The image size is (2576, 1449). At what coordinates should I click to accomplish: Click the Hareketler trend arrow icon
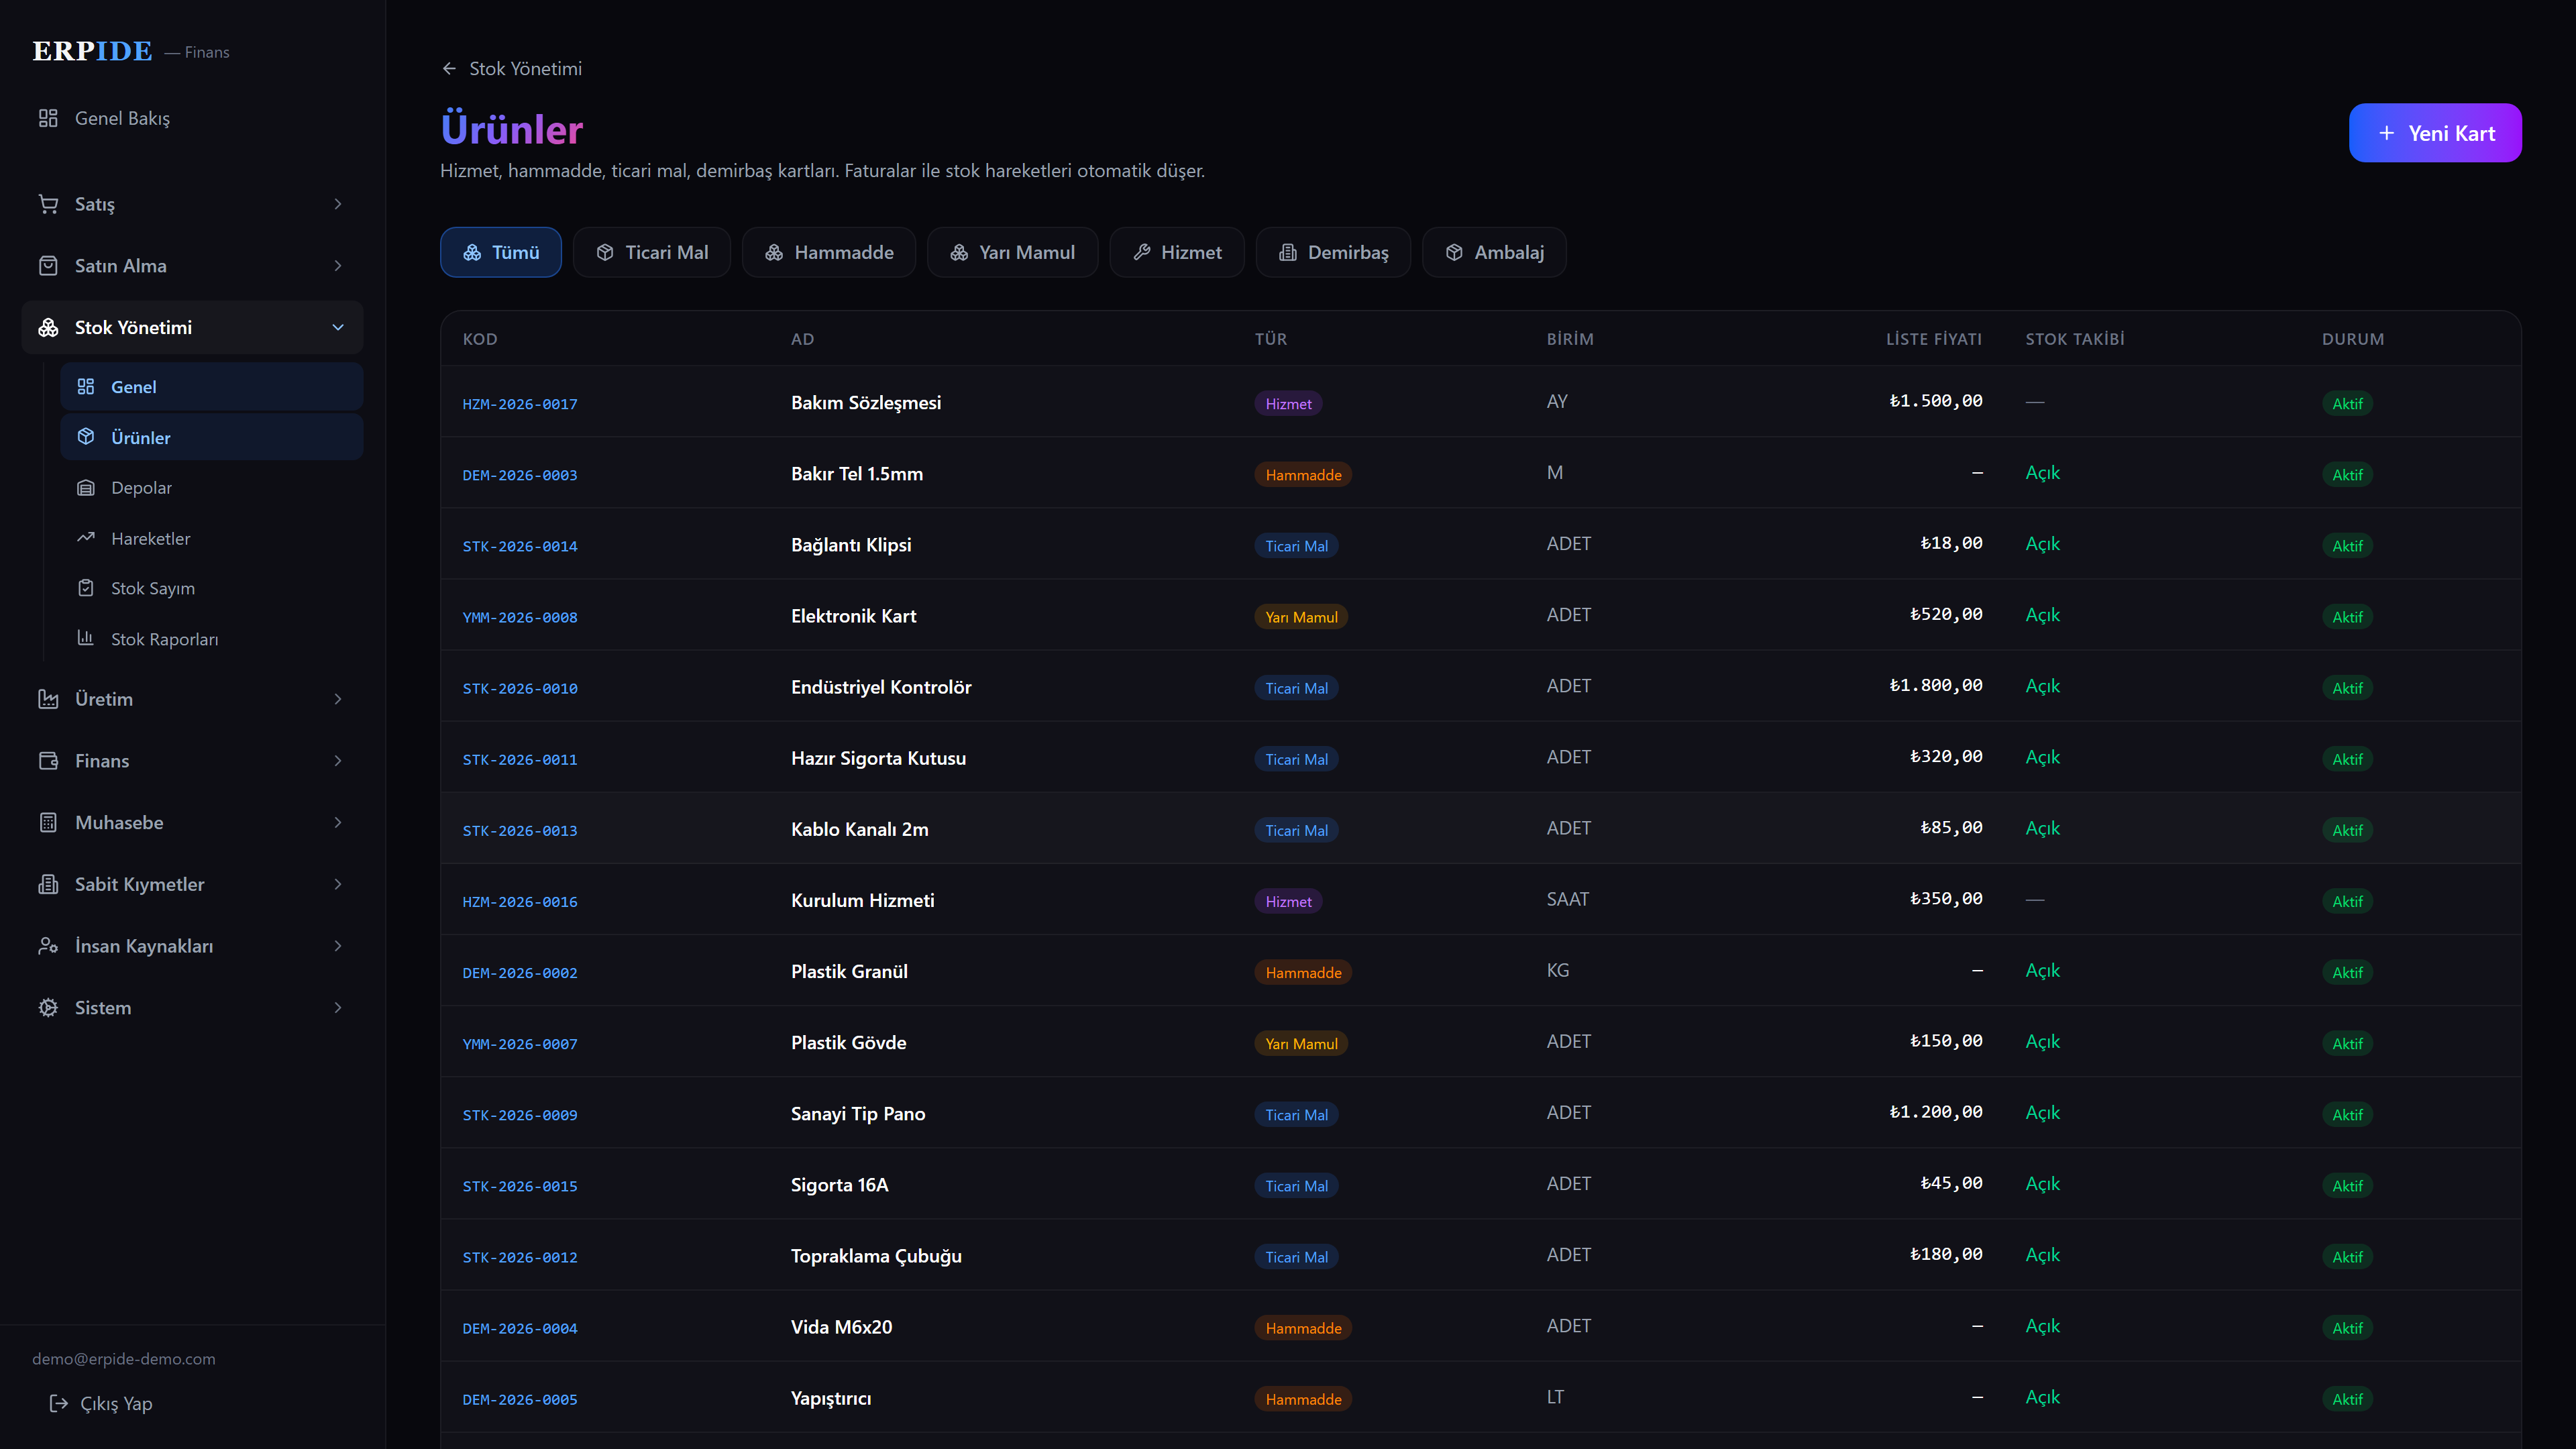coord(86,538)
